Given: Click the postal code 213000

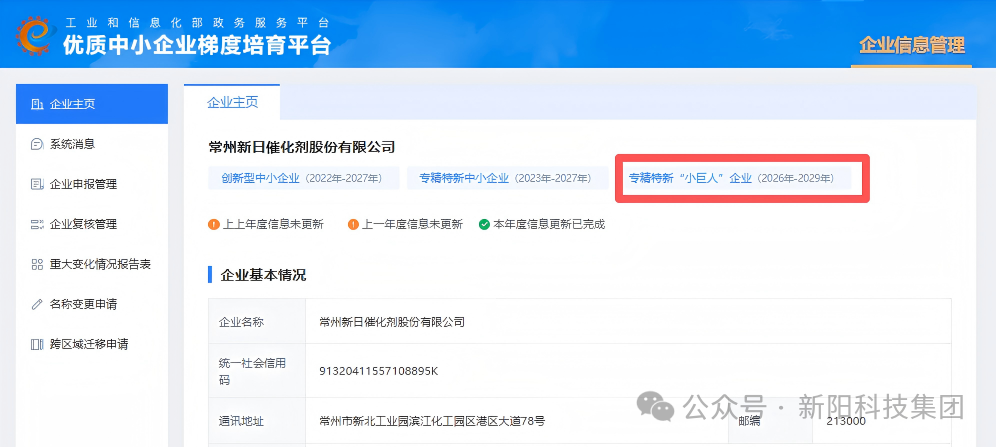Looking at the screenshot, I should pos(846,420).
